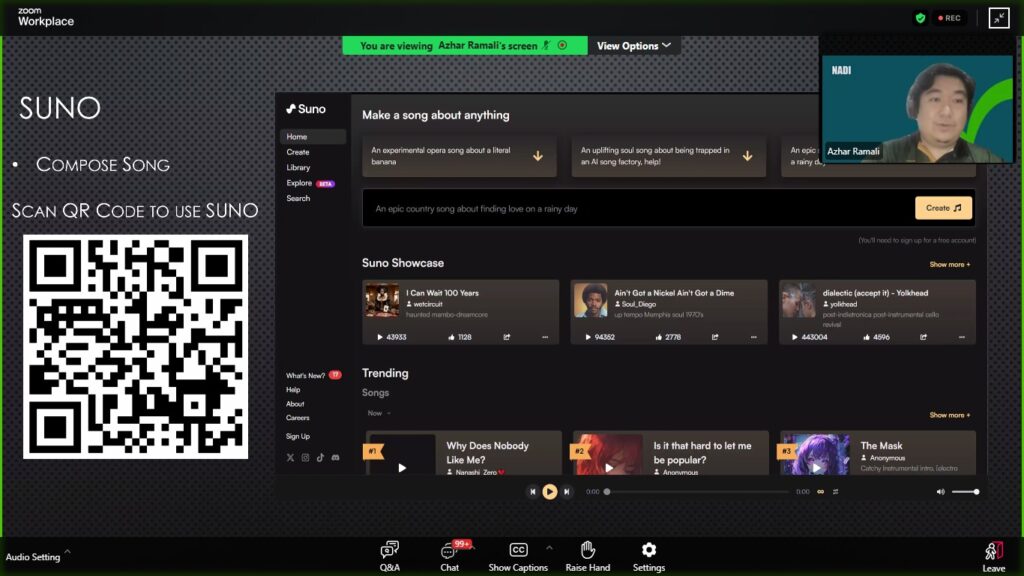Screen dimensions: 1024x576
Task: Exit full screen using the collapse icon
Action: [999, 18]
